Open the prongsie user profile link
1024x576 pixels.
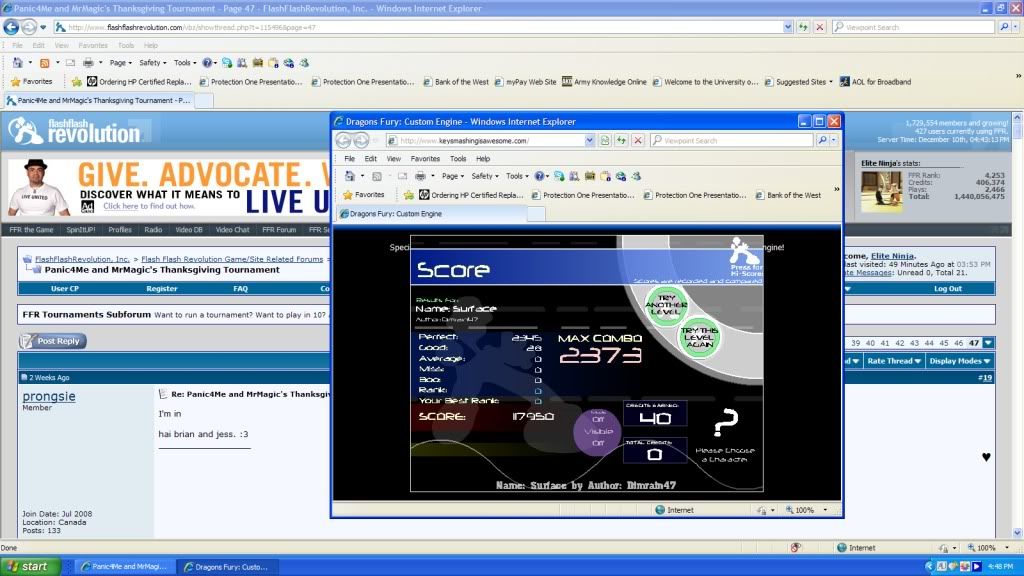pyautogui.click(x=48, y=396)
